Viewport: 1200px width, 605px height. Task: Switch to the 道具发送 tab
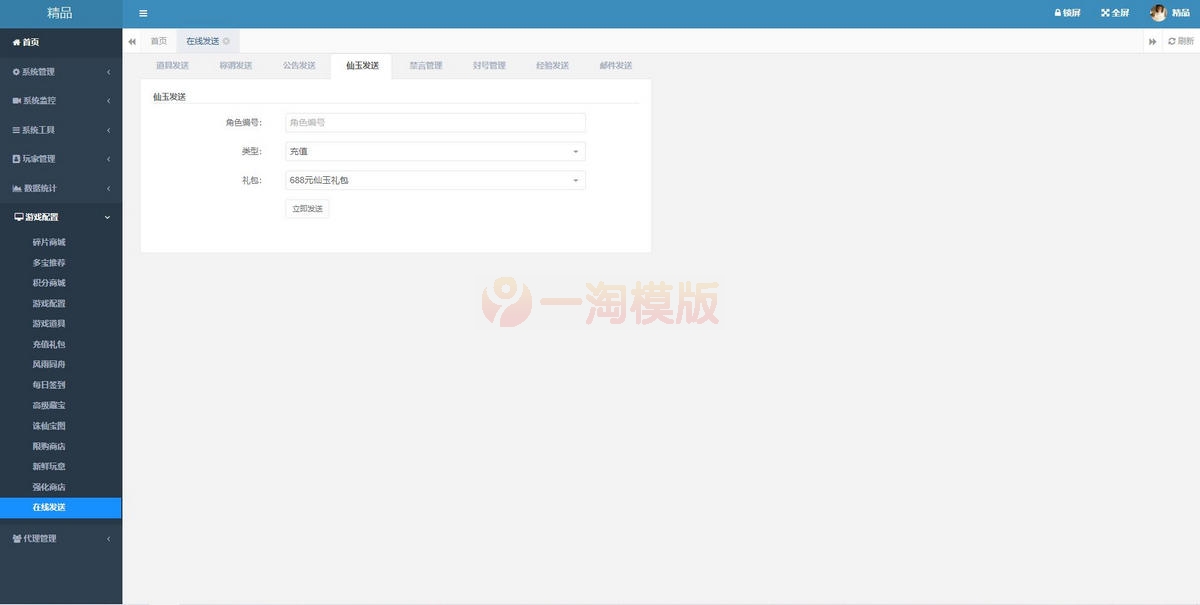click(173, 64)
